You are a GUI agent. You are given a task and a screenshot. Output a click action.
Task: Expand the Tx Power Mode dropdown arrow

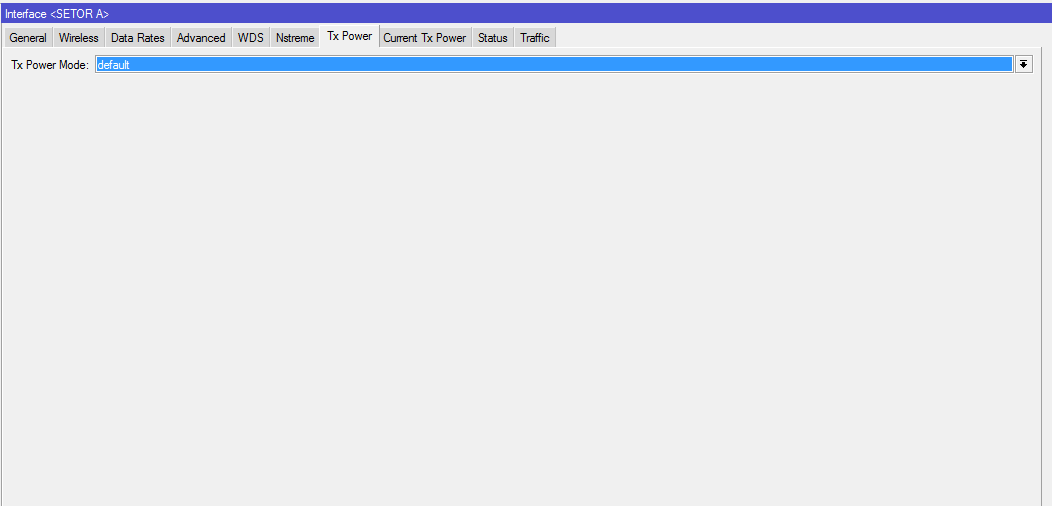click(x=1023, y=64)
